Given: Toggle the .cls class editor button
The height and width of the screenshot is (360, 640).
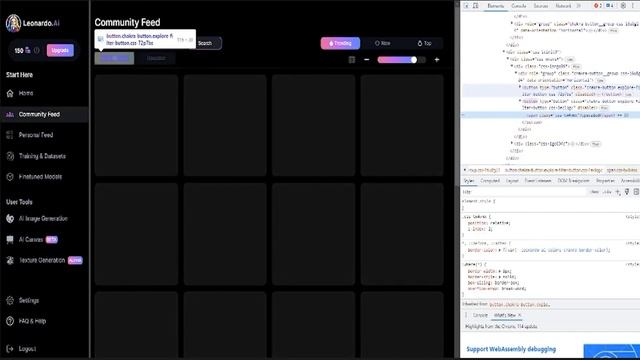Looking at the screenshot, I should 607,192.
